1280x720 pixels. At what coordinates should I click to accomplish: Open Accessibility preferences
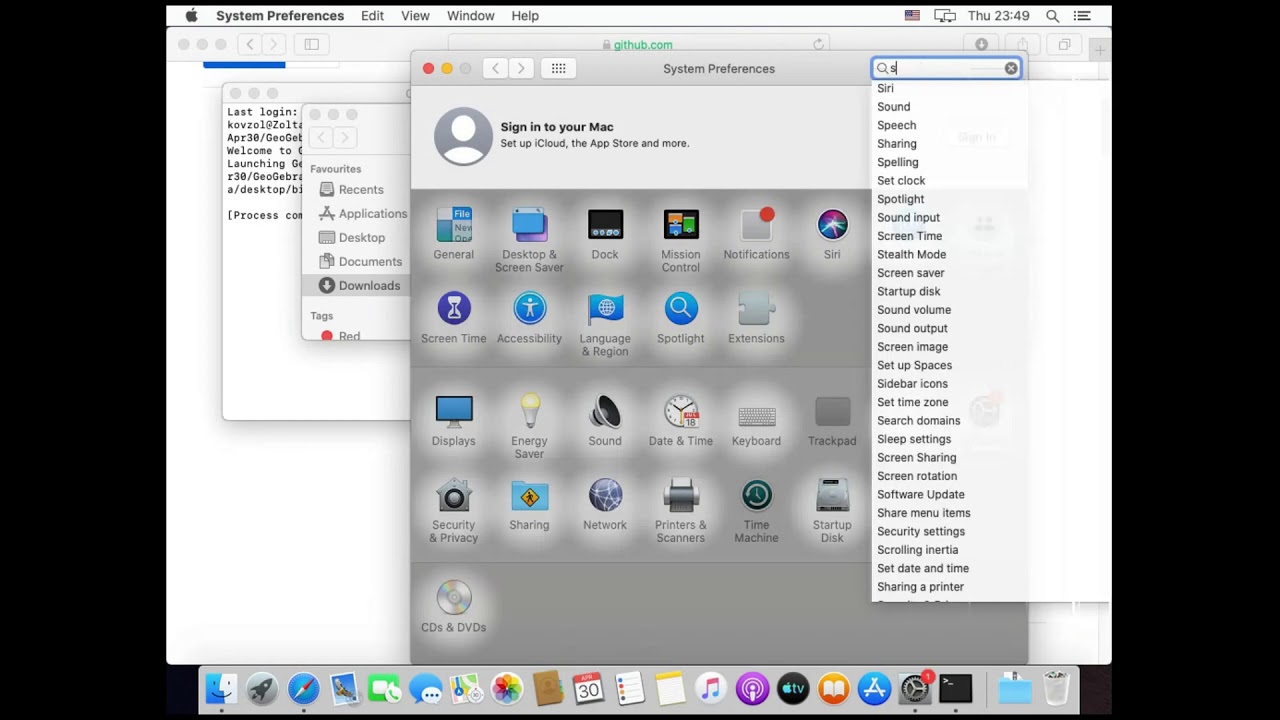pos(529,308)
